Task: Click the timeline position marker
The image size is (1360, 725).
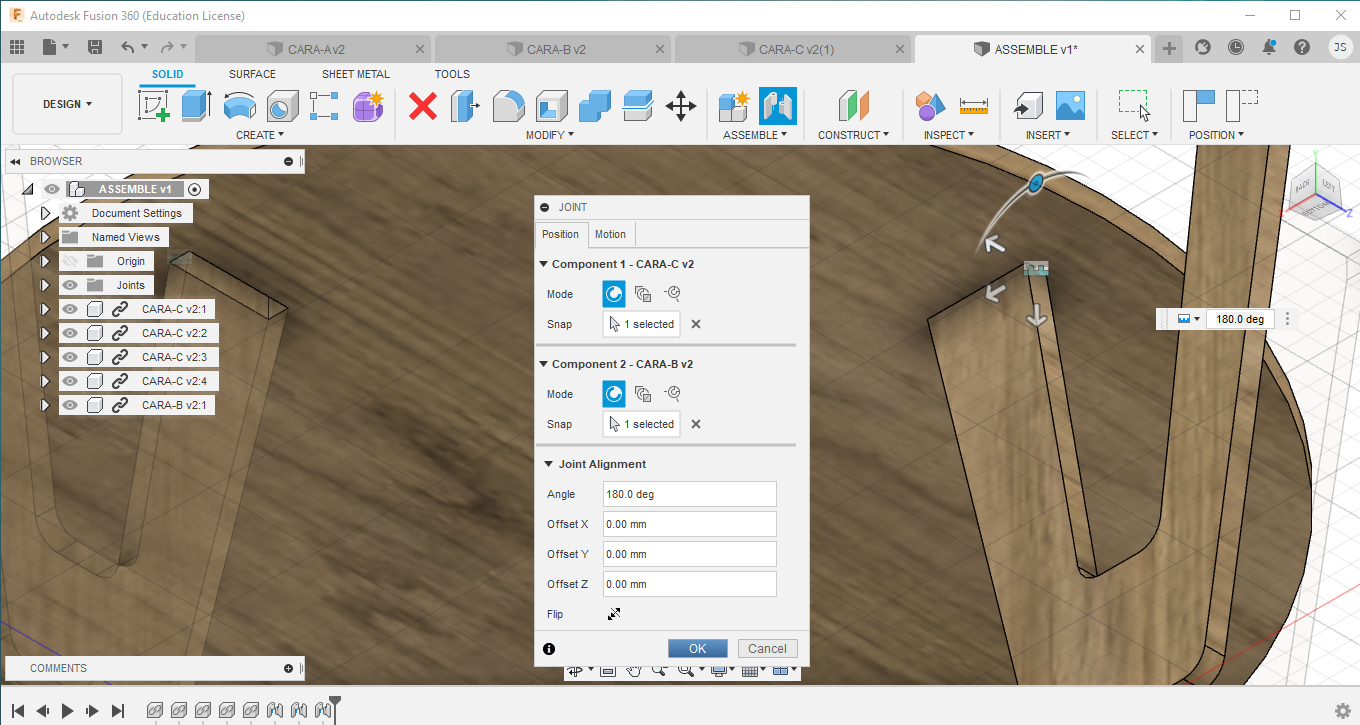Action: (335, 707)
